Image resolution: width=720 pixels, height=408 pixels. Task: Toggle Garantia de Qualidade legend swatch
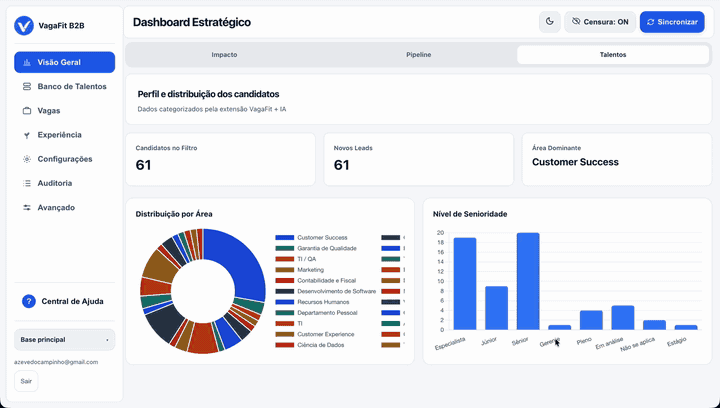click(285, 248)
